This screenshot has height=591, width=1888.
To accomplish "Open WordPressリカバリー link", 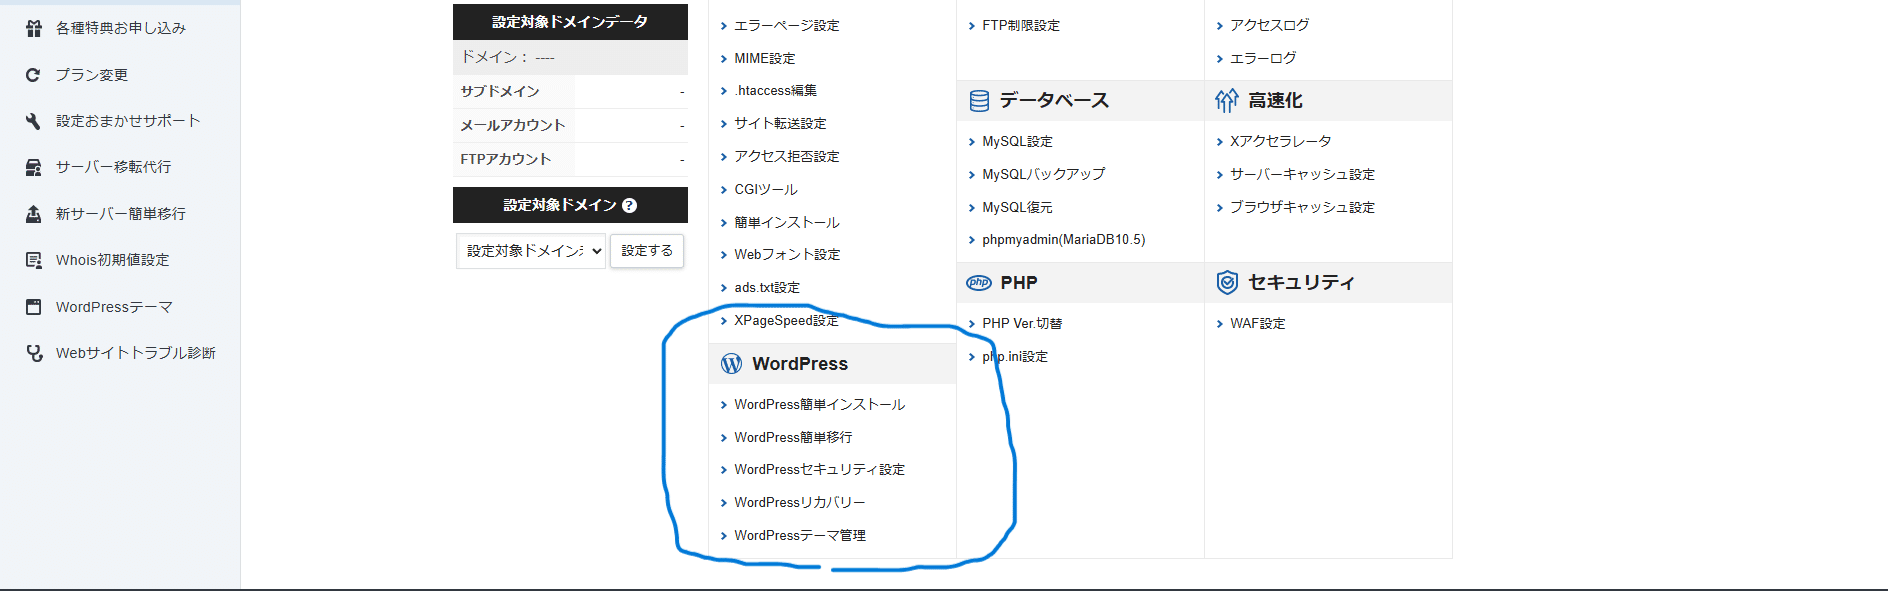I will click(800, 502).
